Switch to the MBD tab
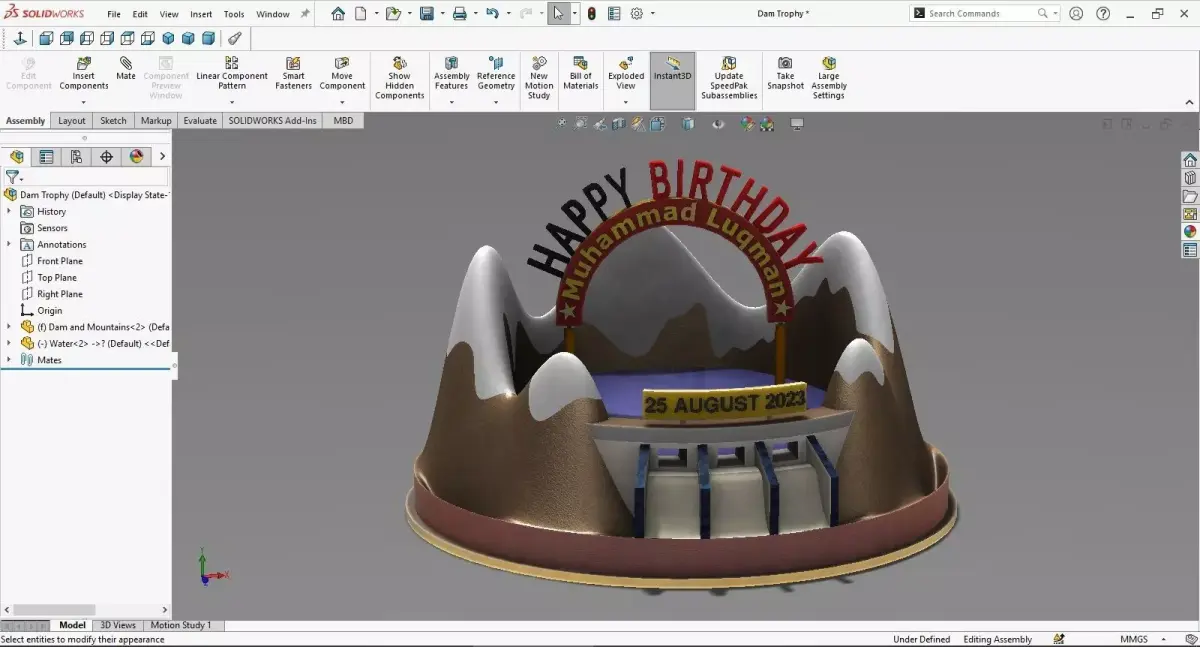Image resolution: width=1200 pixels, height=647 pixels. [x=343, y=121]
